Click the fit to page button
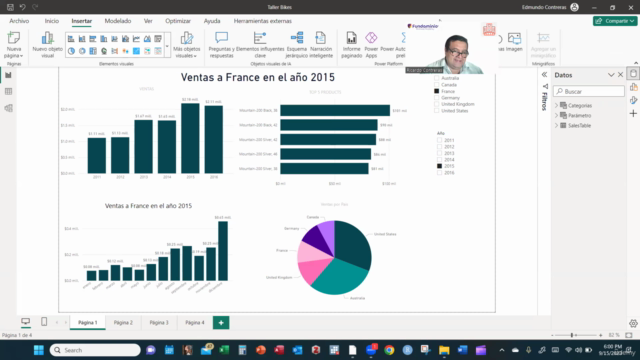640x360 pixels. tap(629, 335)
